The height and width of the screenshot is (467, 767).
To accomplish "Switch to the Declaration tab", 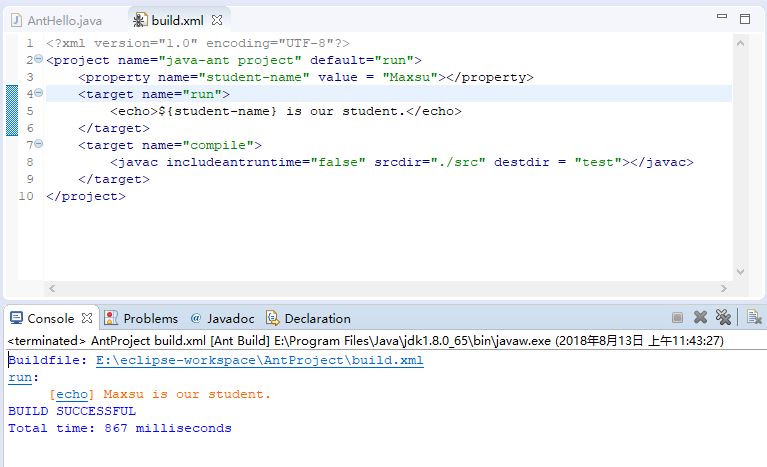I will coord(317,318).
